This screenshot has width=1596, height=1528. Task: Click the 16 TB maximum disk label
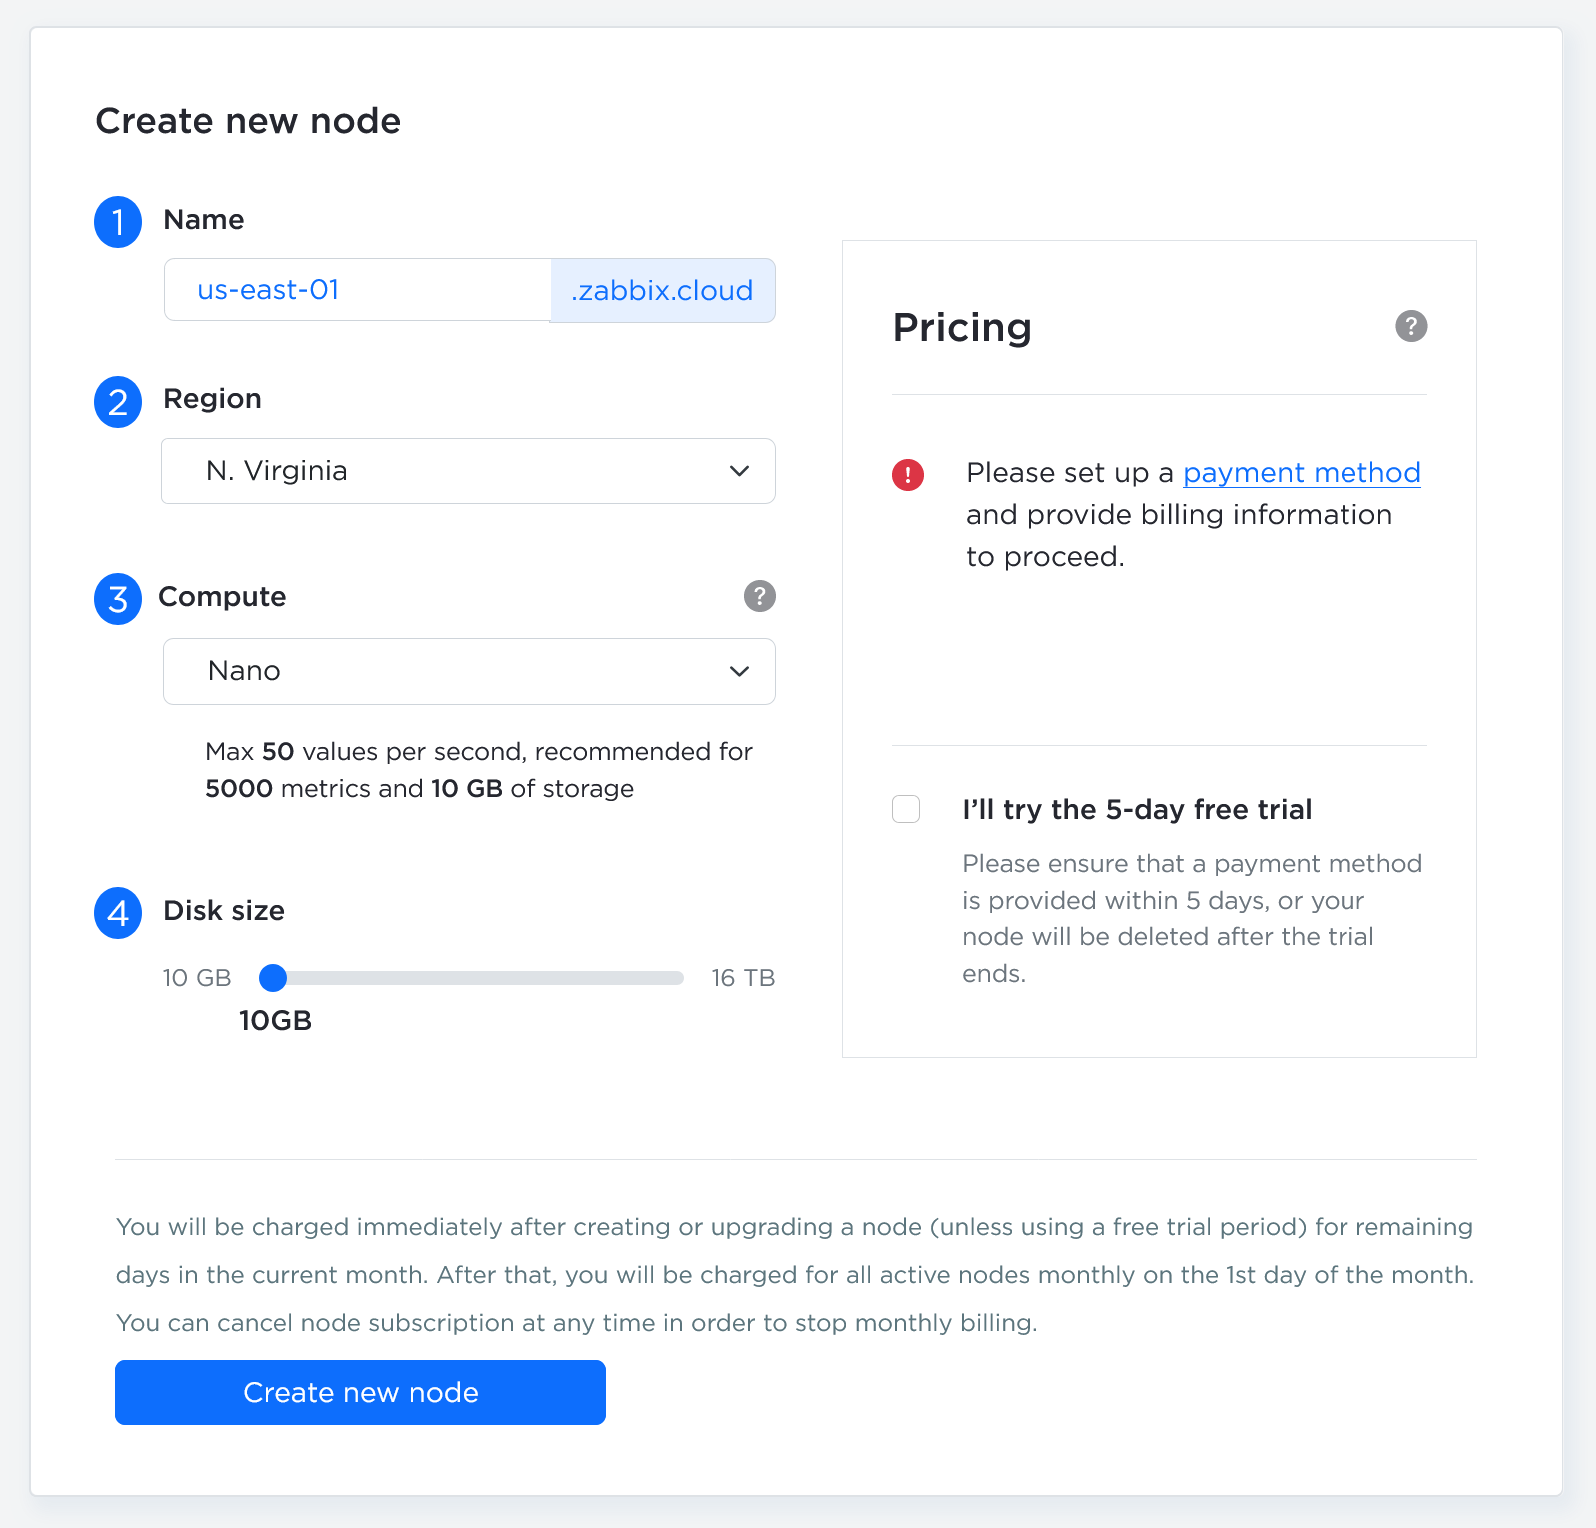tap(743, 978)
